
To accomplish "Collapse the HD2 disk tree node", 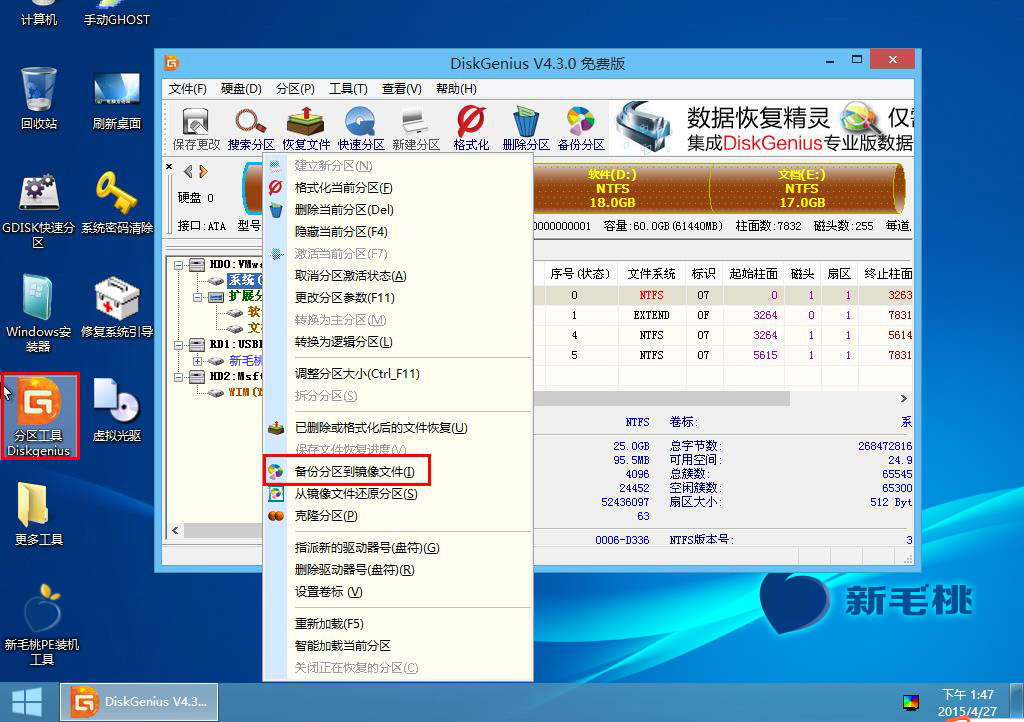I will pos(178,377).
